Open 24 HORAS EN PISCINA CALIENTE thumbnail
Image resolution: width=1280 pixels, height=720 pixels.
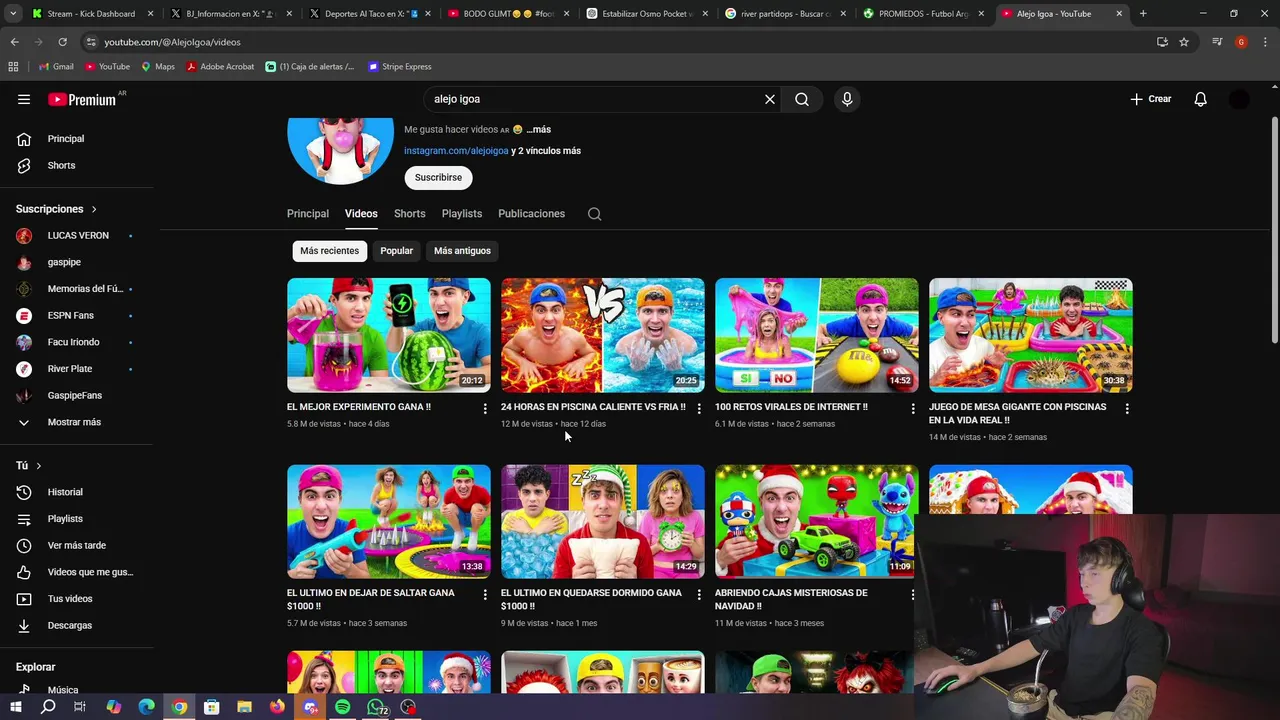(x=603, y=335)
